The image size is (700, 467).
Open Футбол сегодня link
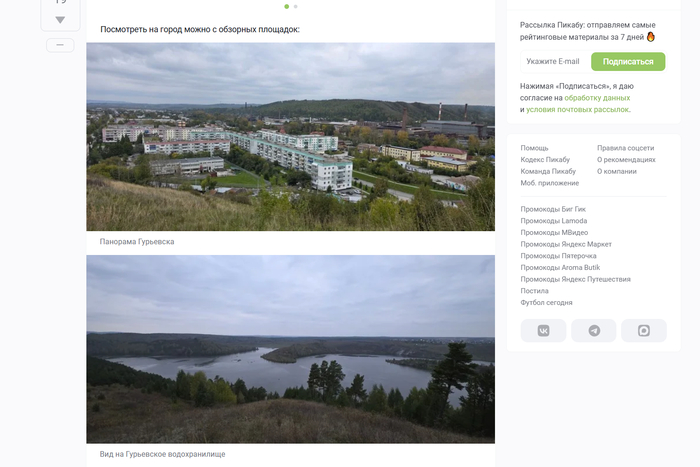pyautogui.click(x=546, y=302)
